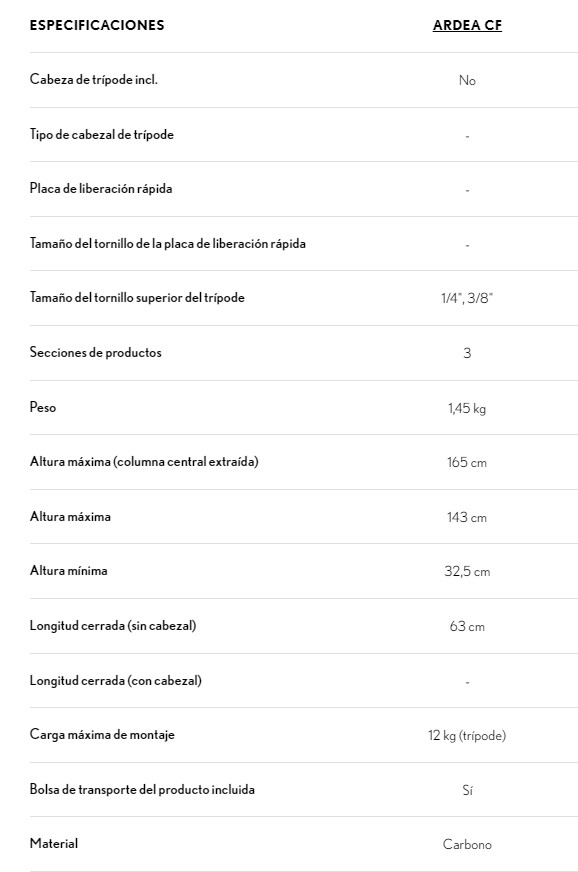
Task: Select 'Tipo de cabezal de trípode' label
Action: (102, 135)
